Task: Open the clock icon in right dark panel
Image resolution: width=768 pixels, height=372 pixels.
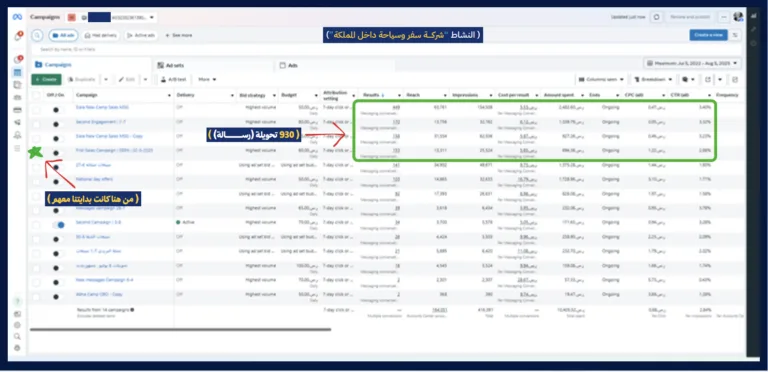Action: (x=753, y=43)
